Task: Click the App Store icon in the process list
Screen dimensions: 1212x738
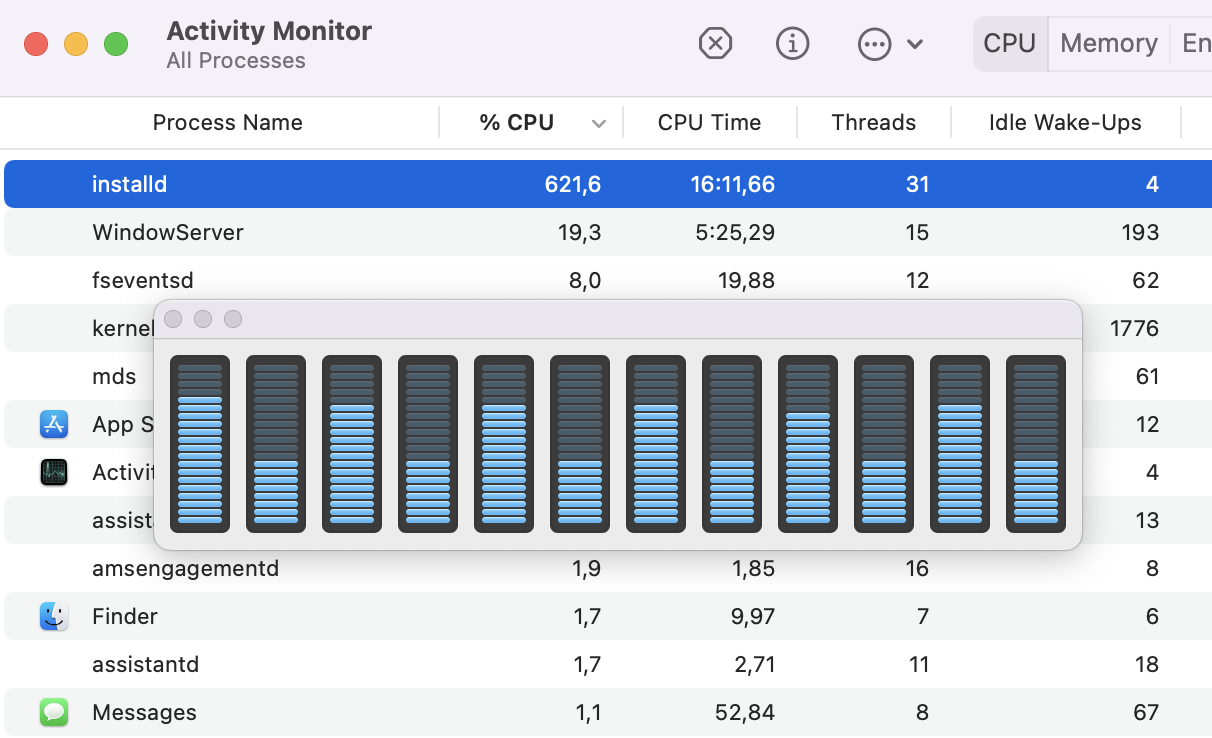Action: 54,424
